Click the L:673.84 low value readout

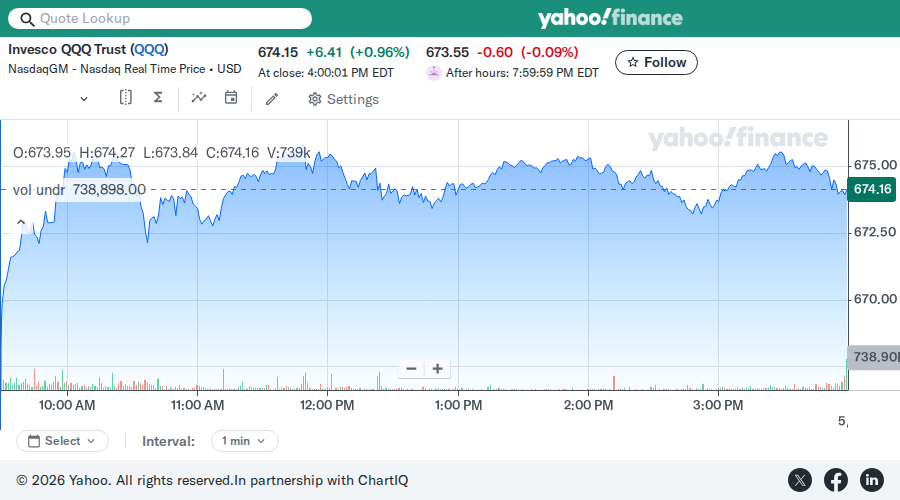[170, 153]
